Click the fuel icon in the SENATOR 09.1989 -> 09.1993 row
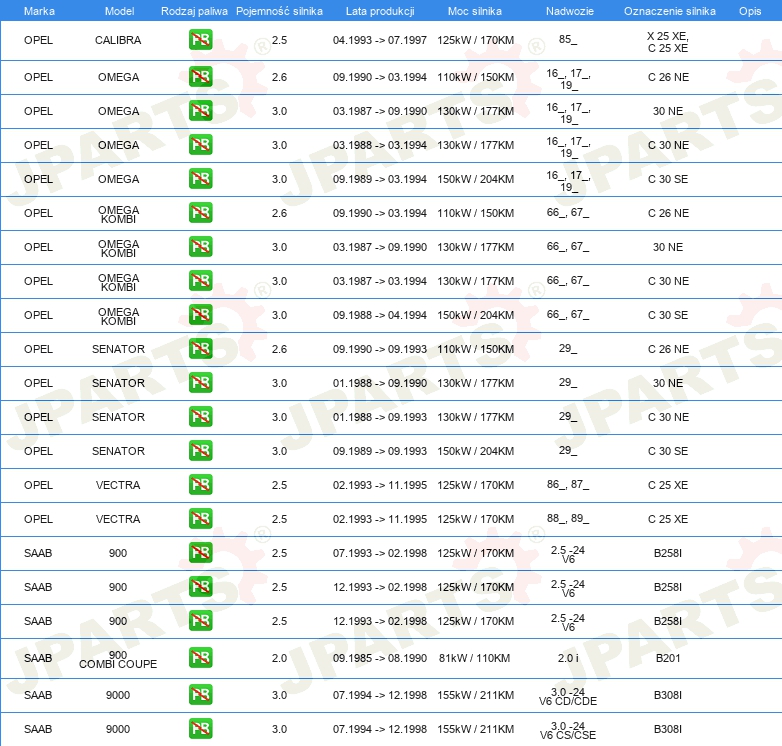782x746 pixels. [200, 450]
